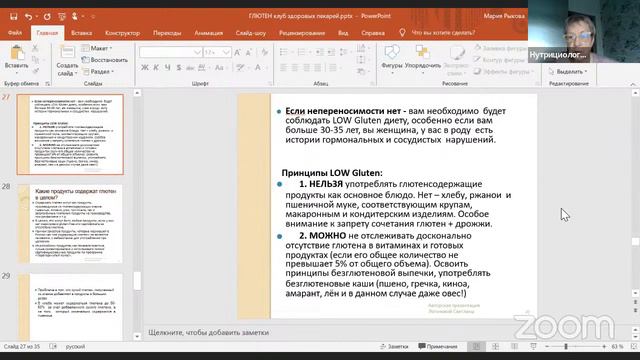Screen dimensions: 640x360
Task: Open spell check icon in status bar
Action: (53, 347)
